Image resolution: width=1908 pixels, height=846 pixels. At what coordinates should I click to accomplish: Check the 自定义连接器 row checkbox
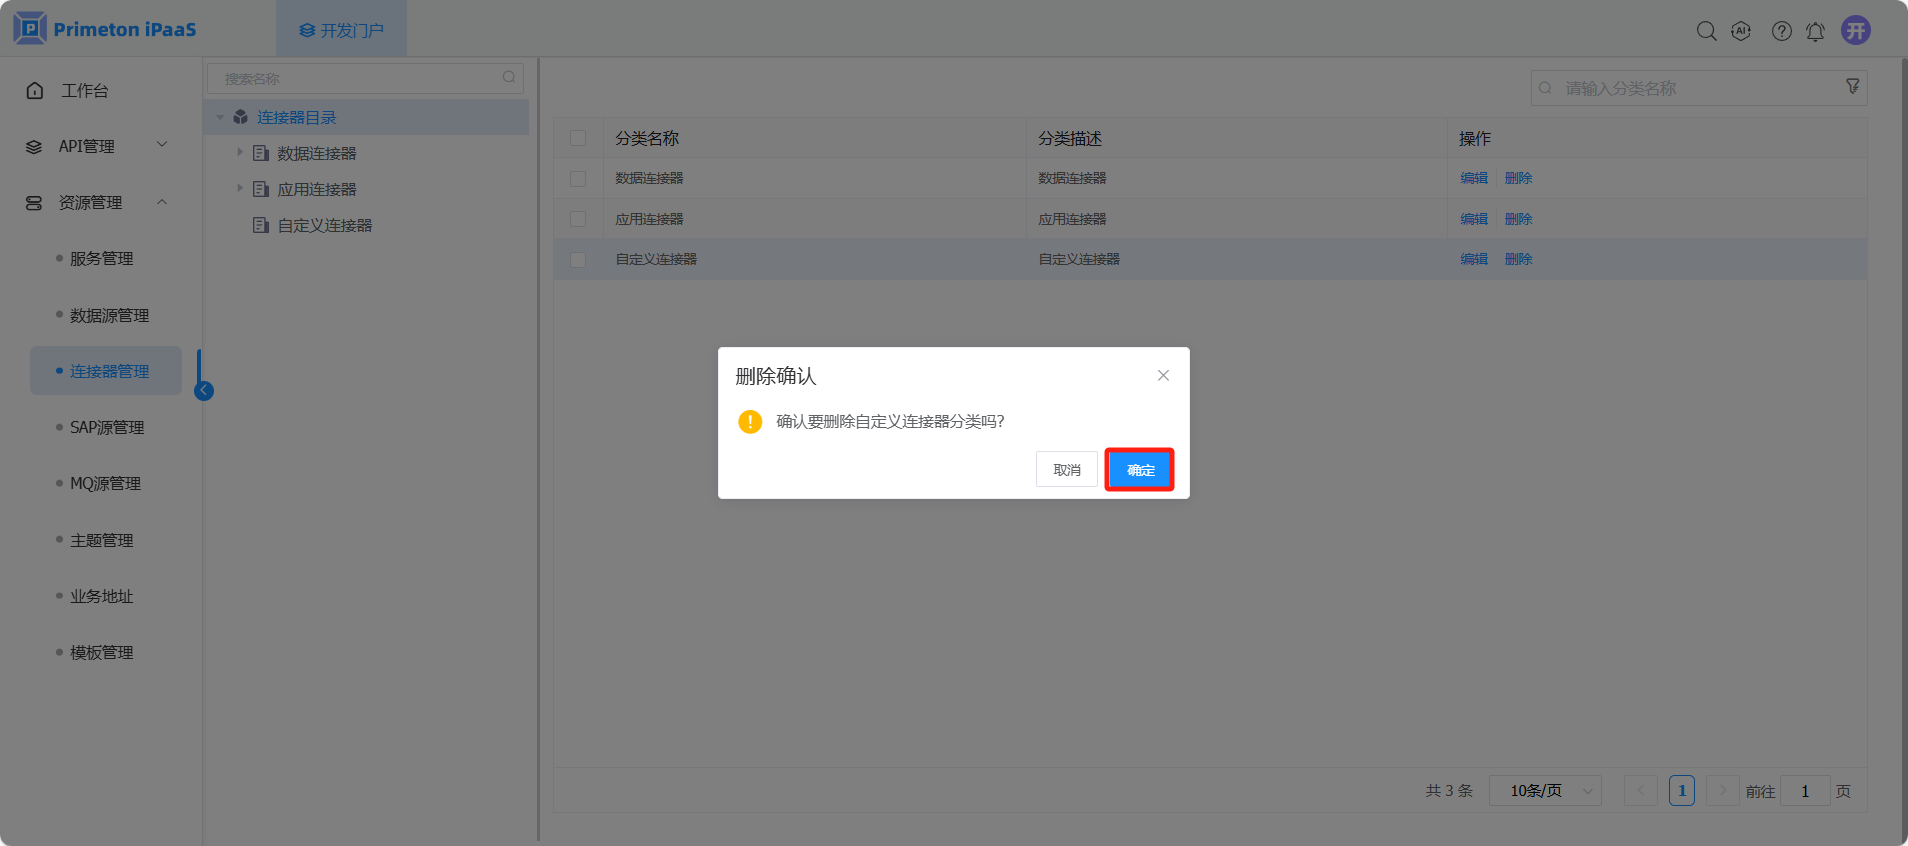pyautogui.click(x=578, y=259)
